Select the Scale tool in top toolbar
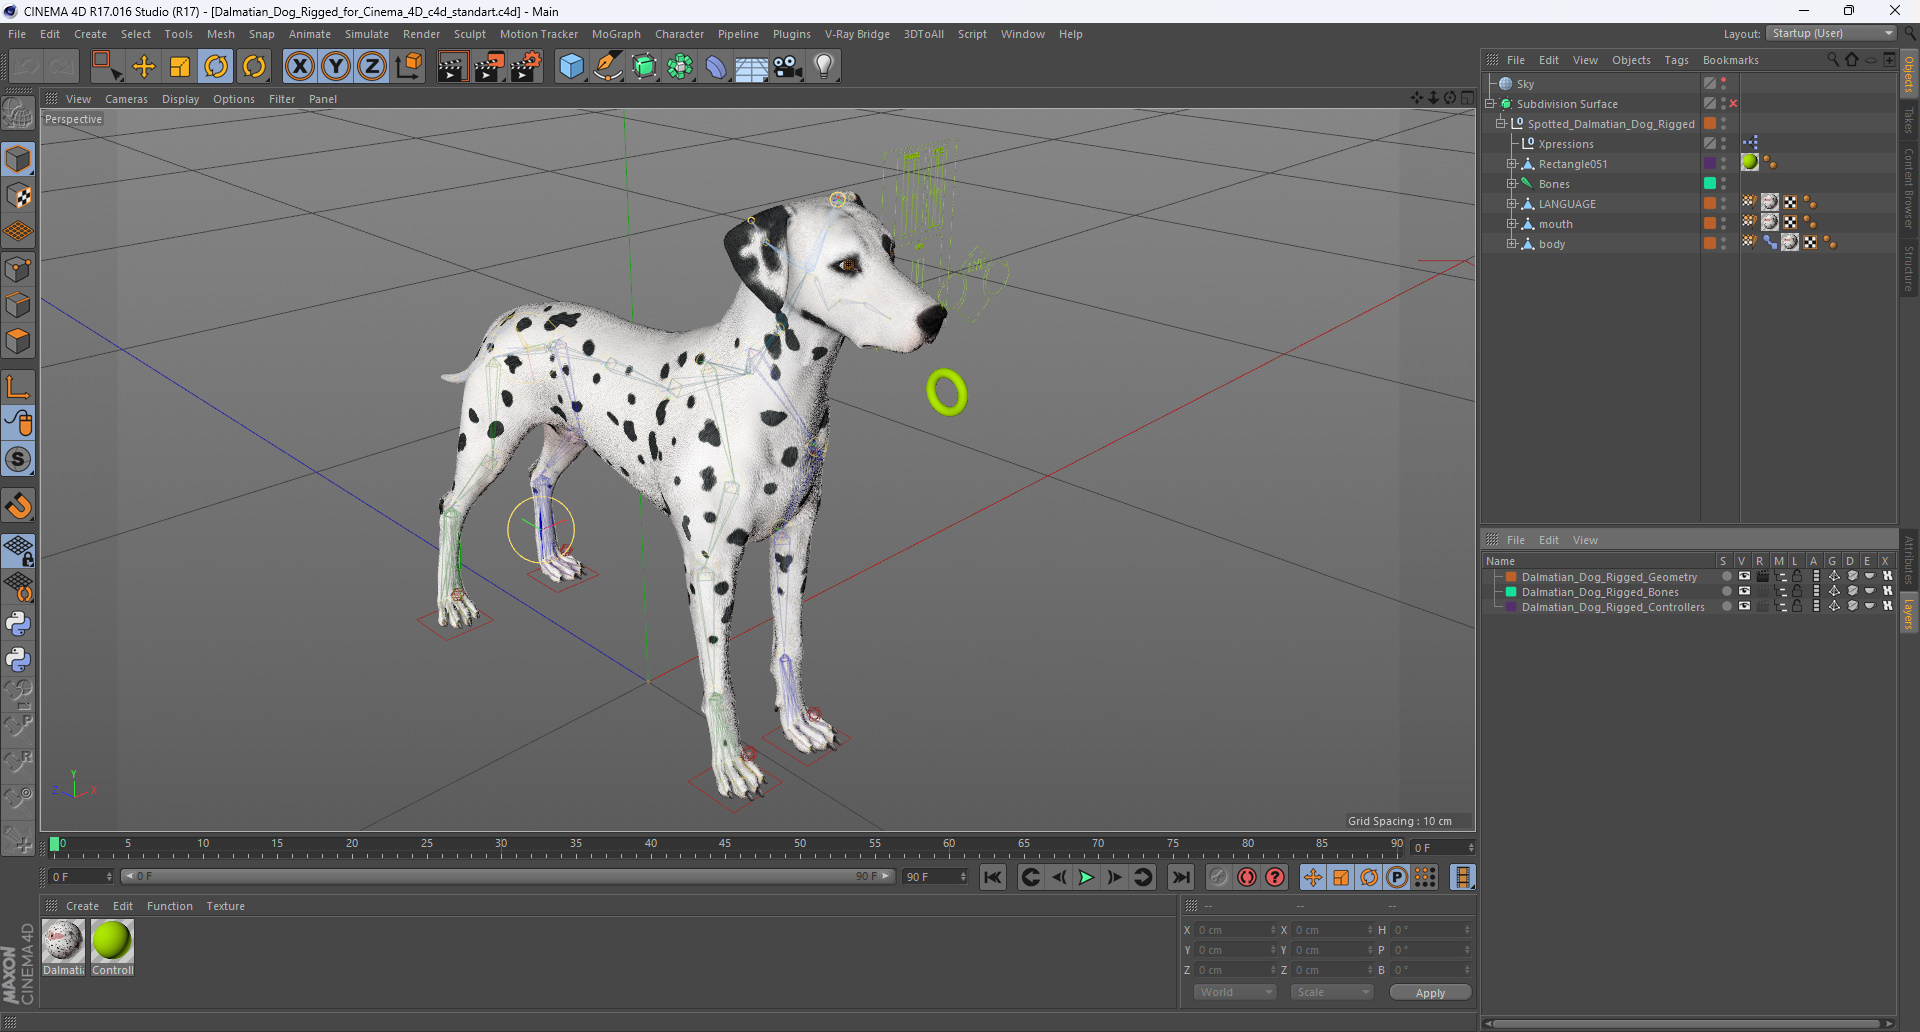This screenshot has height=1032, width=1920. point(180,67)
